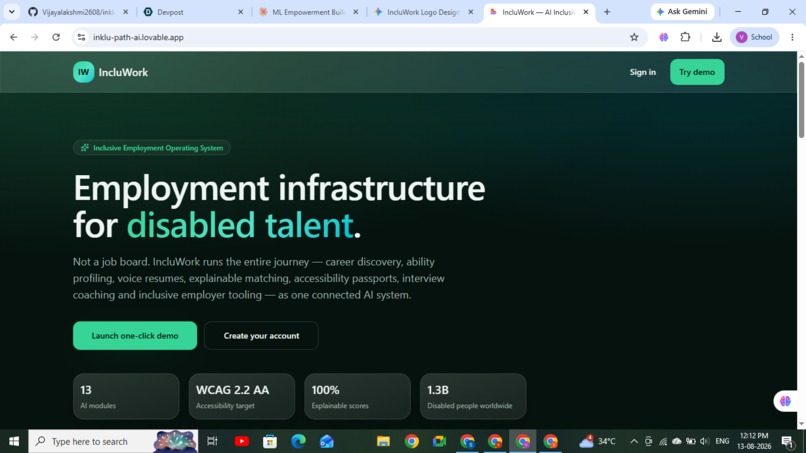View site information icon in address bar
This screenshot has width=806, height=453.
pos(81,37)
